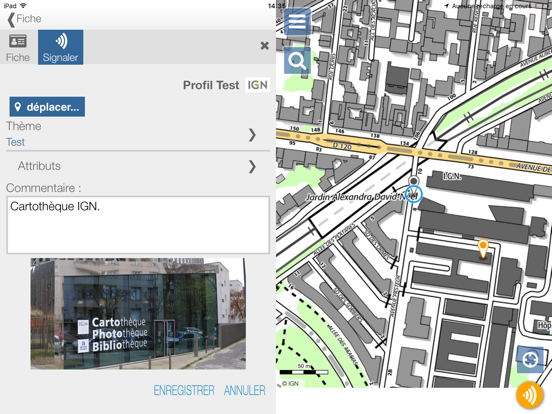Click the grey marker above blue circle

(x=414, y=181)
